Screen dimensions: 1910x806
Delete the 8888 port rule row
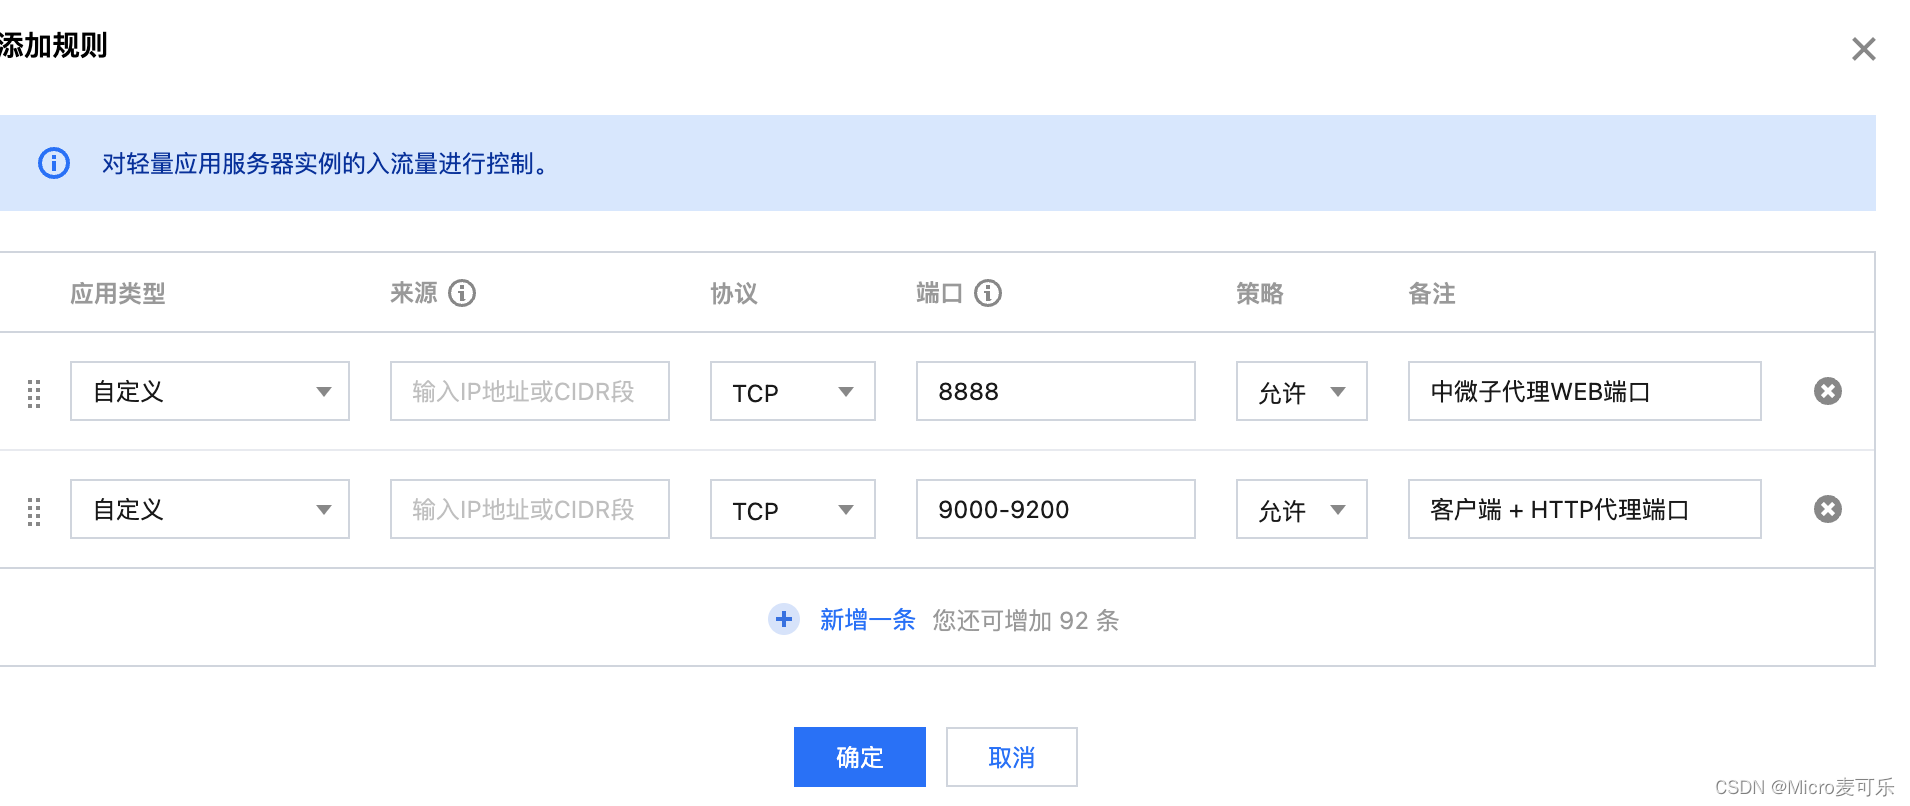1828,391
